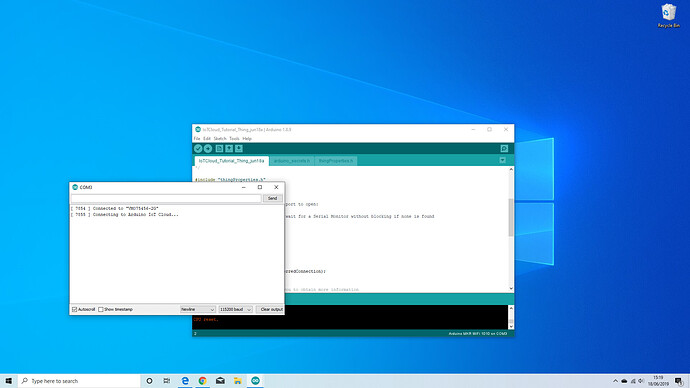Click the Open sketch up-arrow icon
Image resolution: width=690 pixels, height=388 pixels.
pyautogui.click(x=229, y=149)
